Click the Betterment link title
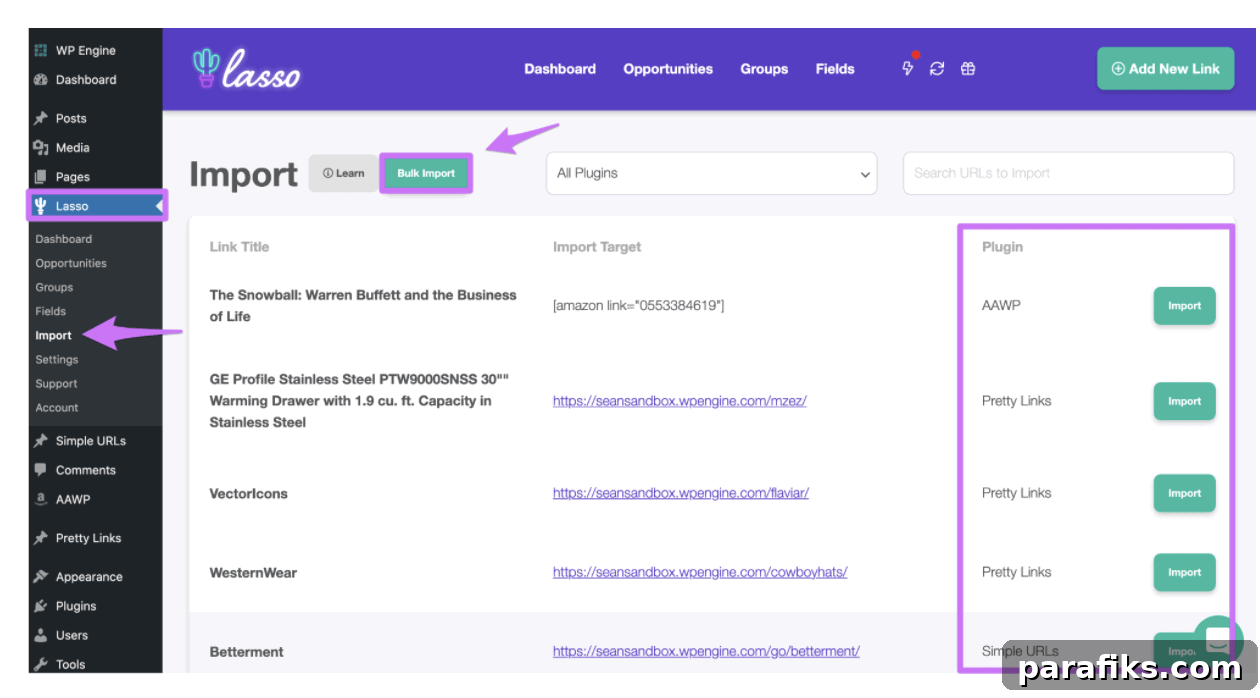This screenshot has height=698, width=1260. [x=246, y=652]
